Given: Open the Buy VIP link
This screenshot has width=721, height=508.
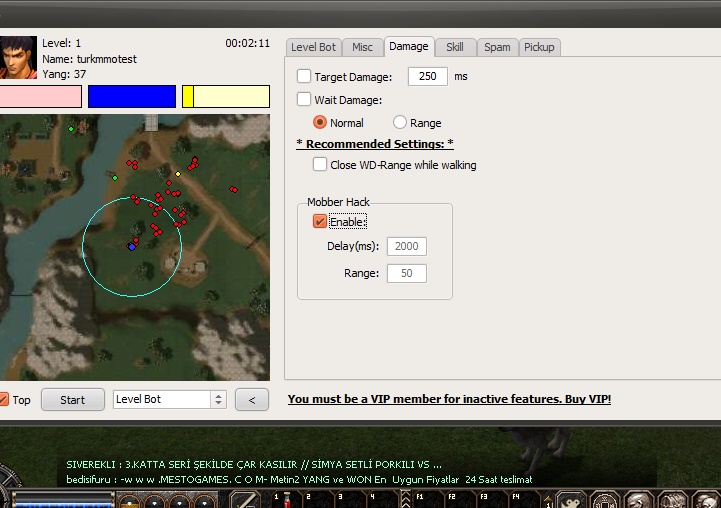Looking at the screenshot, I should click(449, 399).
